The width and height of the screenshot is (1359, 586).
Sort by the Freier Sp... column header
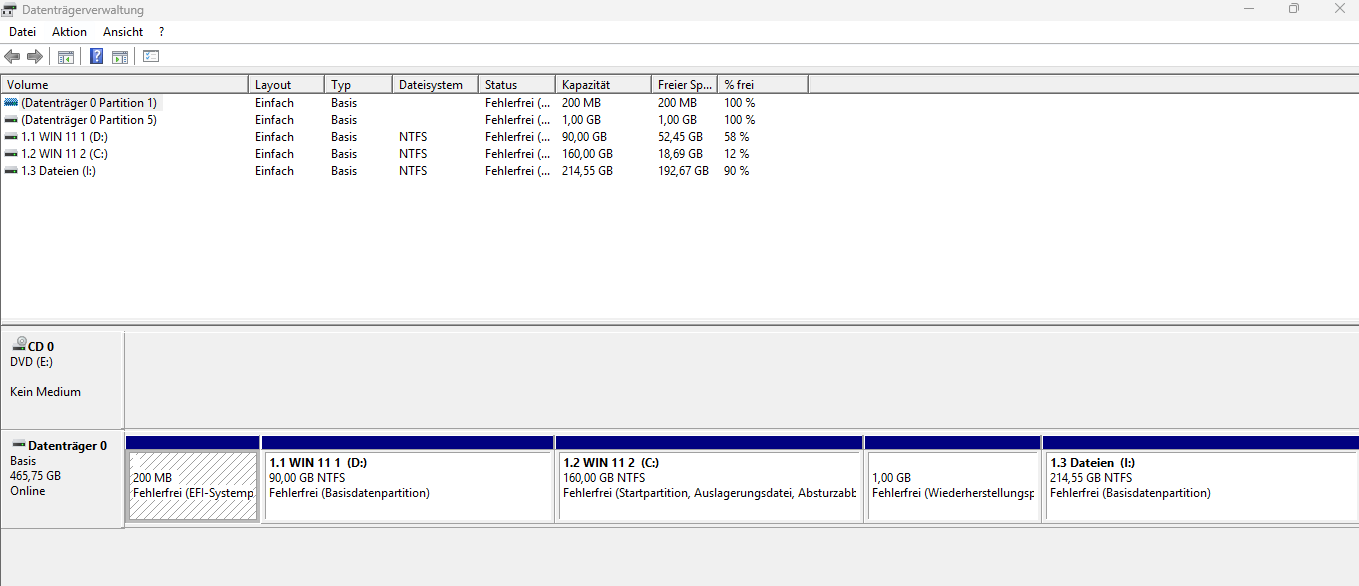684,85
